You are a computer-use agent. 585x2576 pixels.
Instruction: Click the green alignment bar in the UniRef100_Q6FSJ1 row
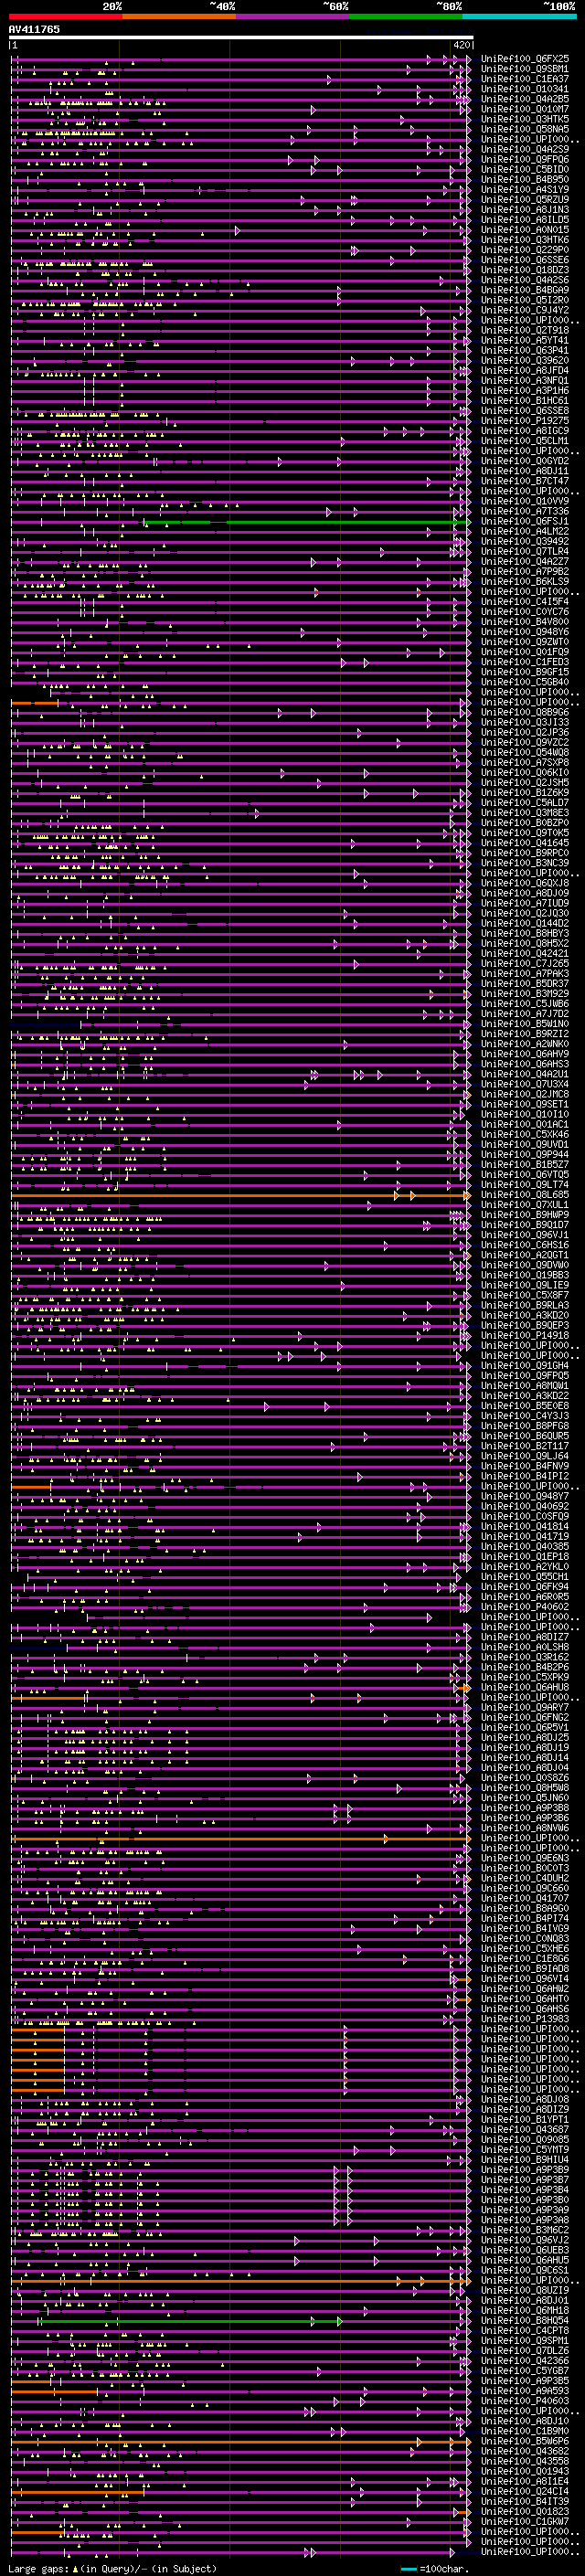point(306,522)
